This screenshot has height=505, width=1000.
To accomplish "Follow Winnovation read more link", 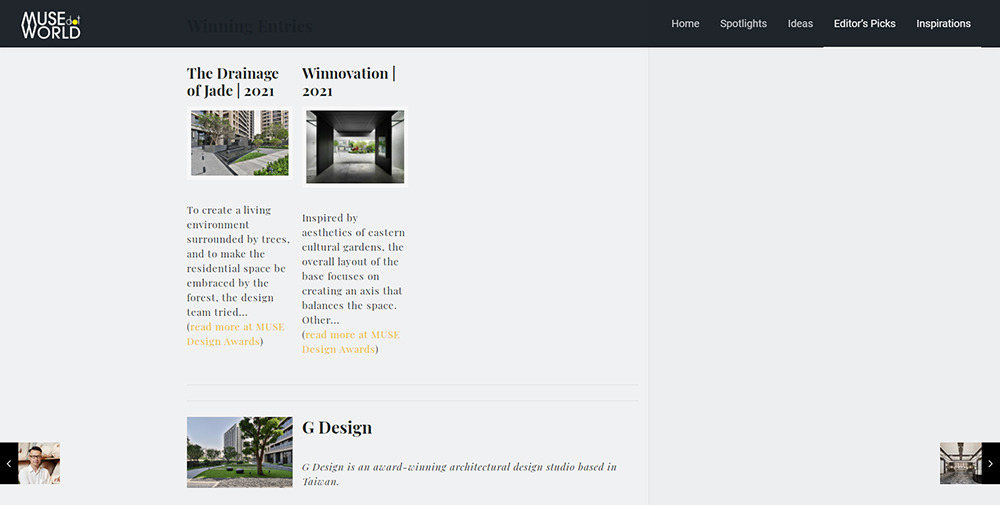I will coord(351,342).
